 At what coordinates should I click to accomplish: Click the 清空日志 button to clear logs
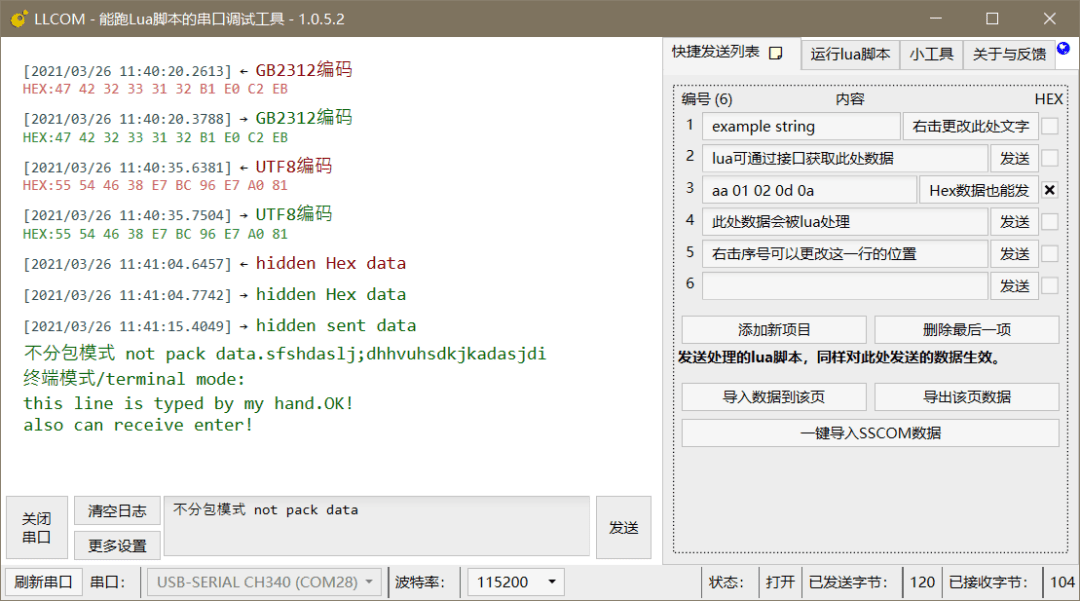tap(116, 510)
